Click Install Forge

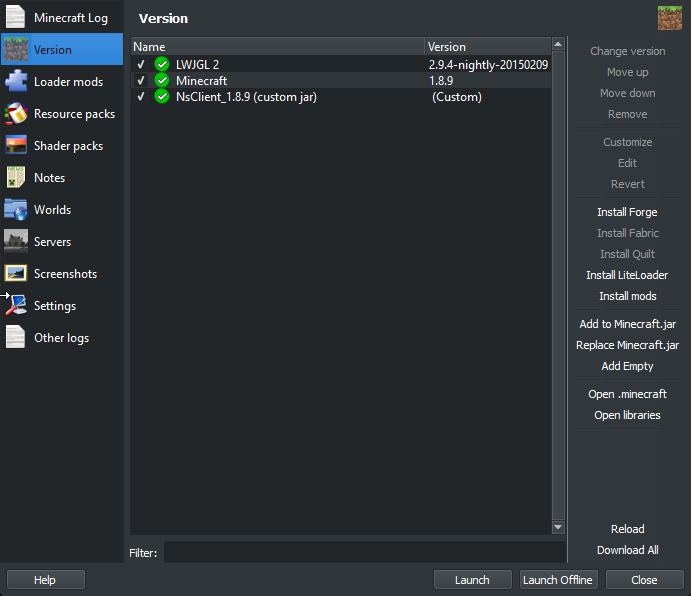tap(627, 212)
